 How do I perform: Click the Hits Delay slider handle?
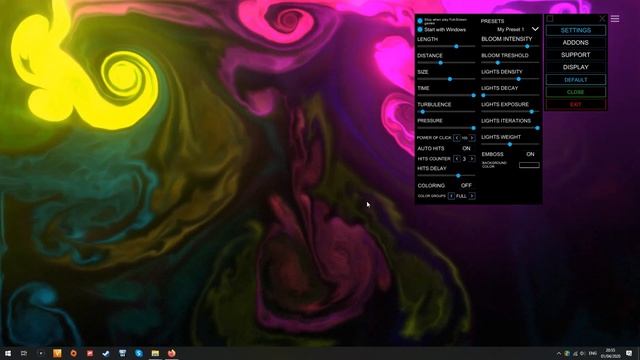coord(458,176)
